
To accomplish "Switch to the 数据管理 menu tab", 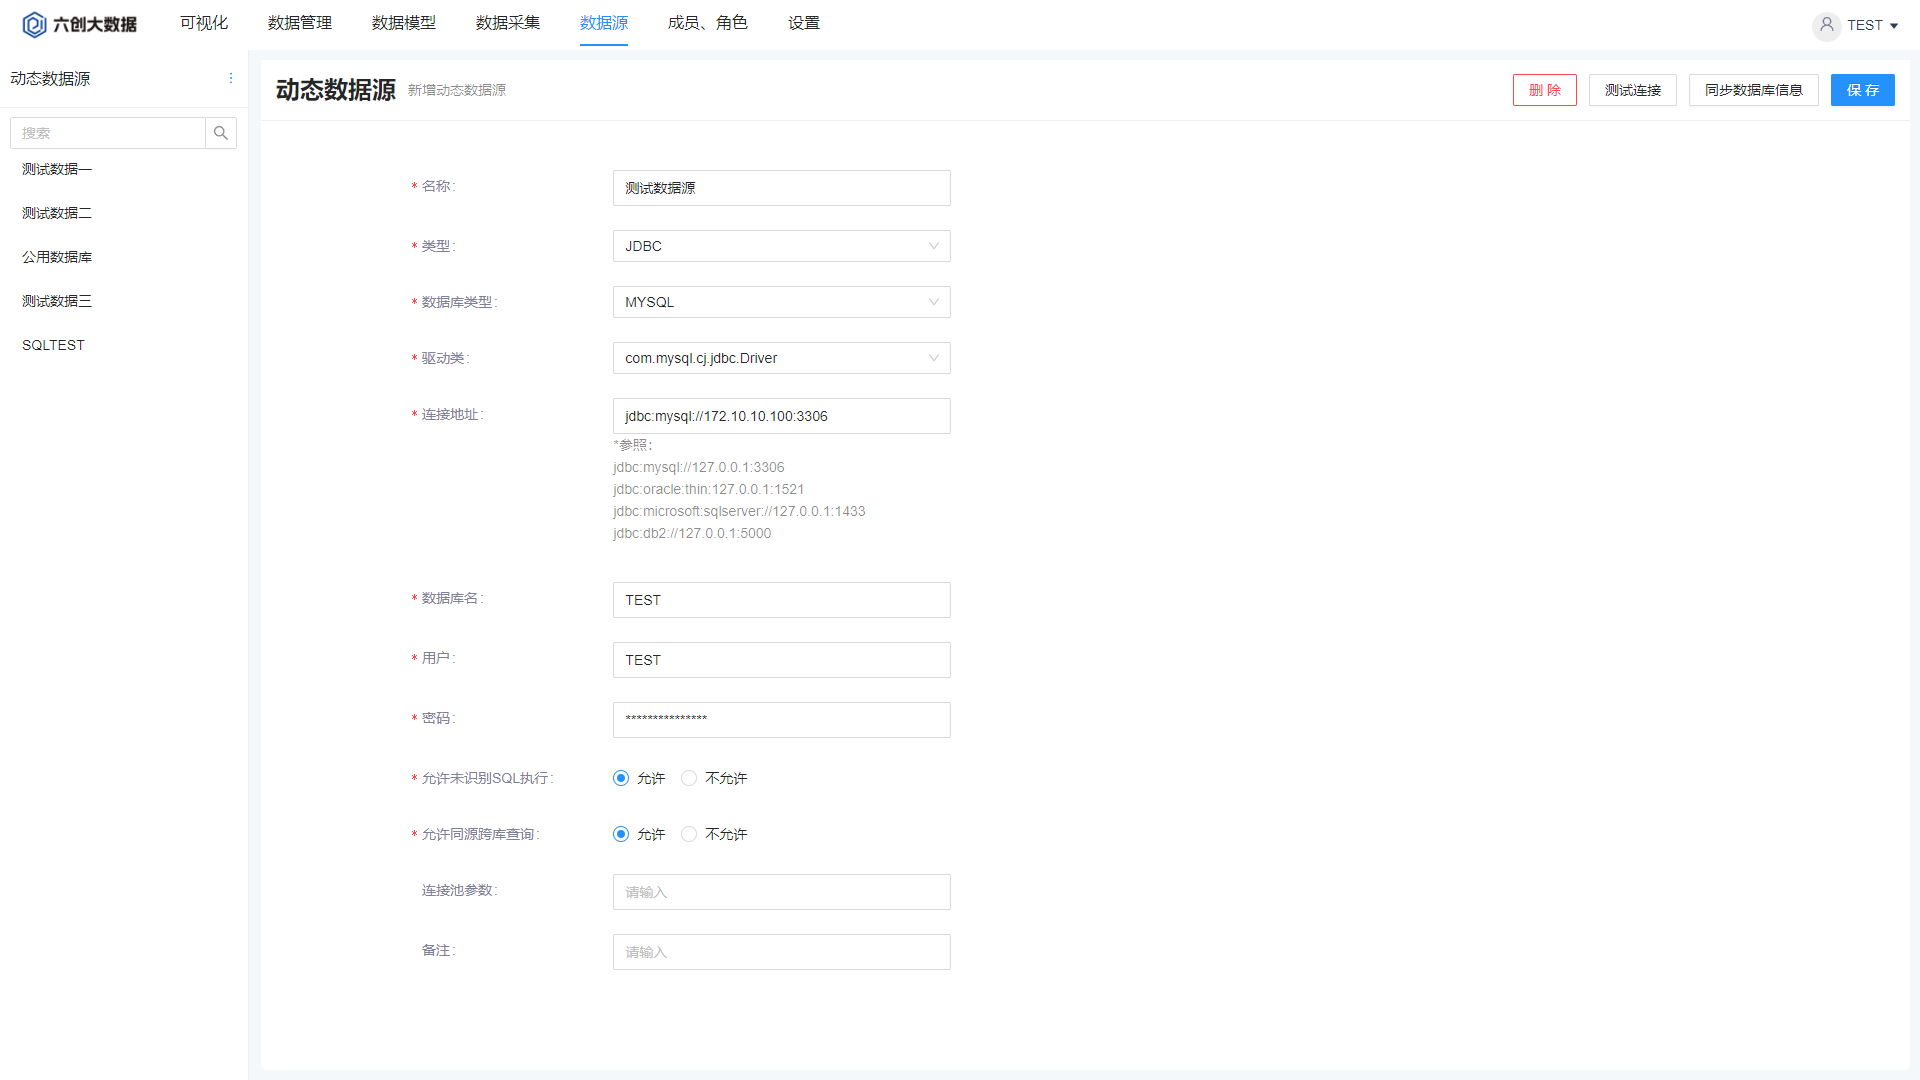I will coord(299,23).
